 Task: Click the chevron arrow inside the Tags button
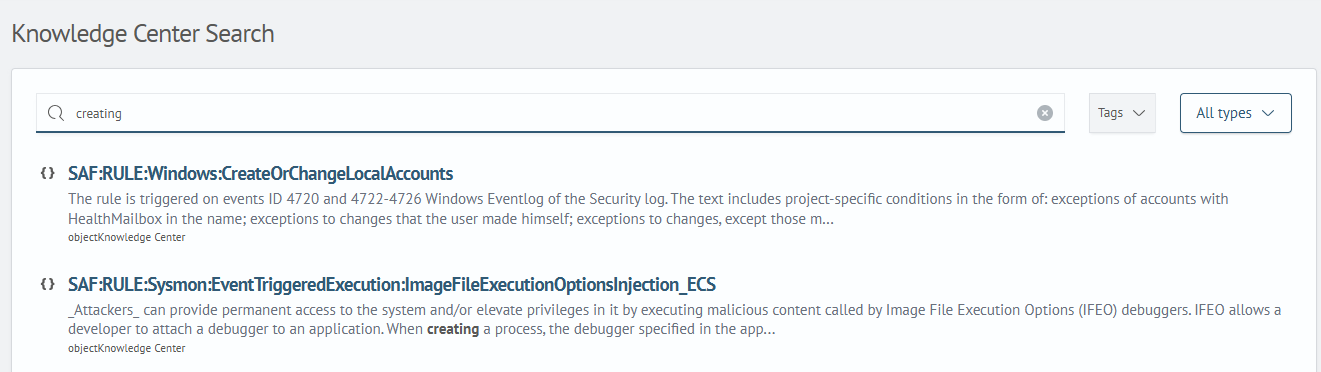1138,113
